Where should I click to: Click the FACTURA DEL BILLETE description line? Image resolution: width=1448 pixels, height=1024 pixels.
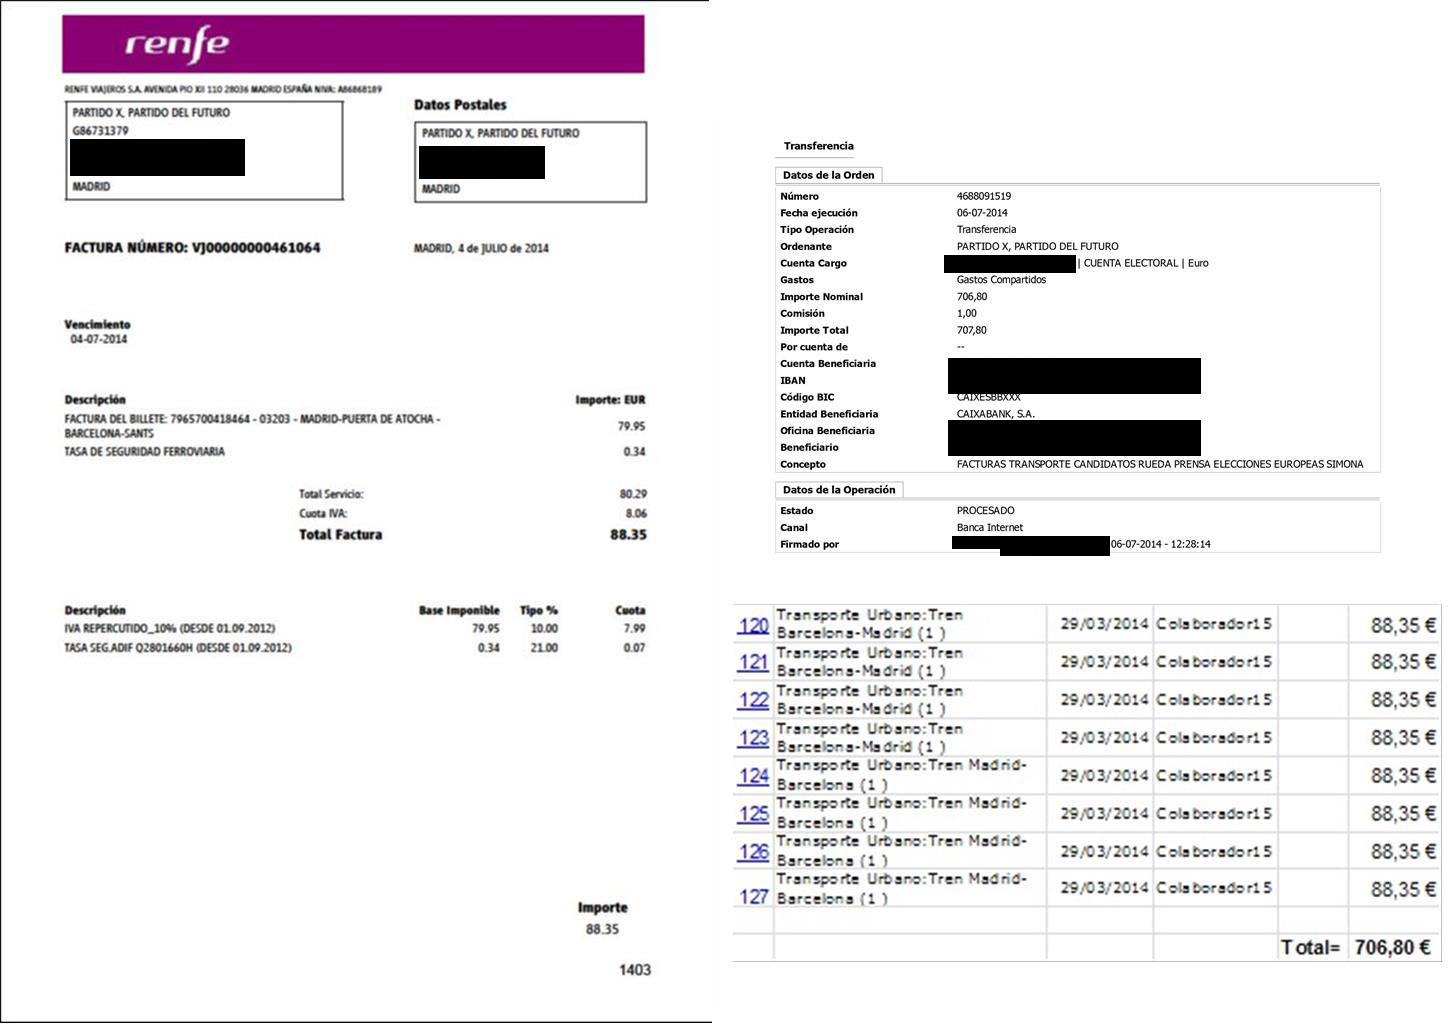click(252, 426)
